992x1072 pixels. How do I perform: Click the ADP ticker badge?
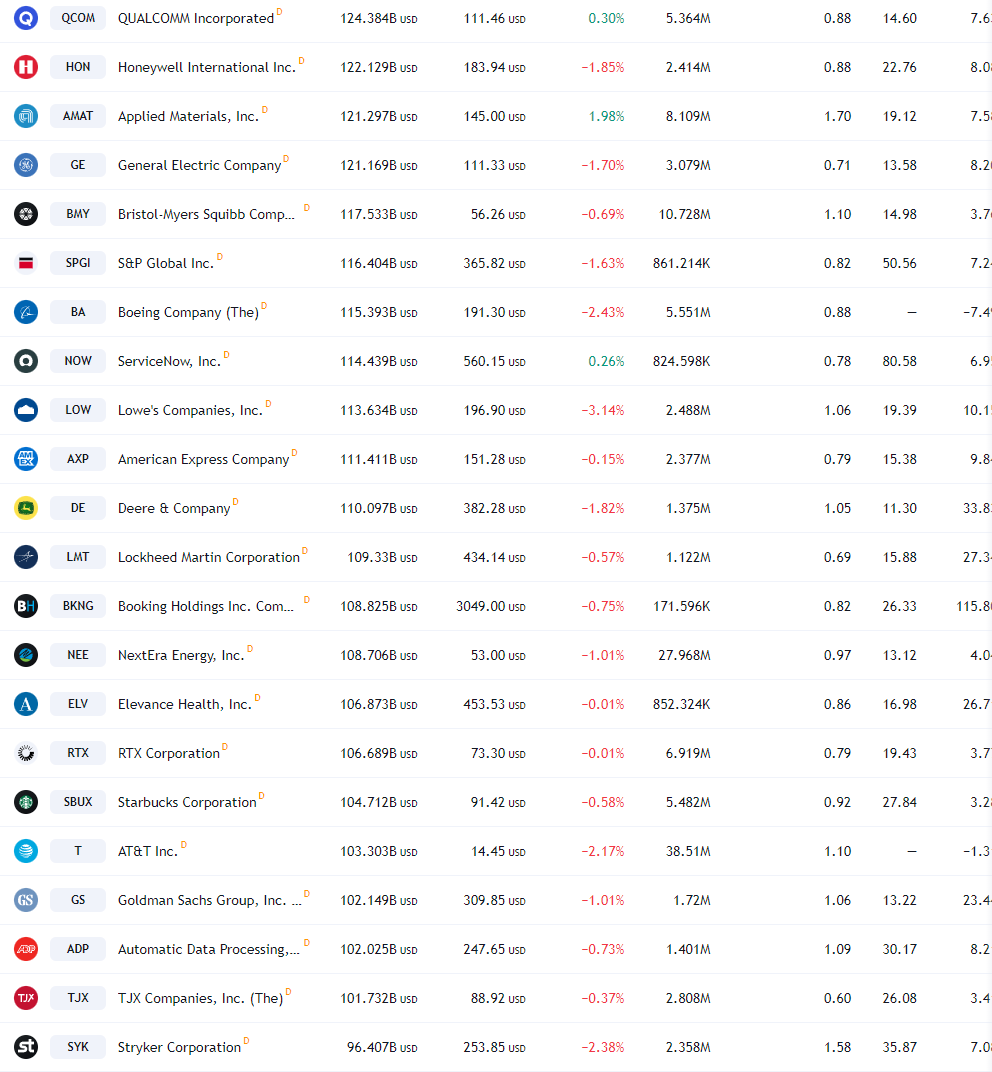[78, 949]
